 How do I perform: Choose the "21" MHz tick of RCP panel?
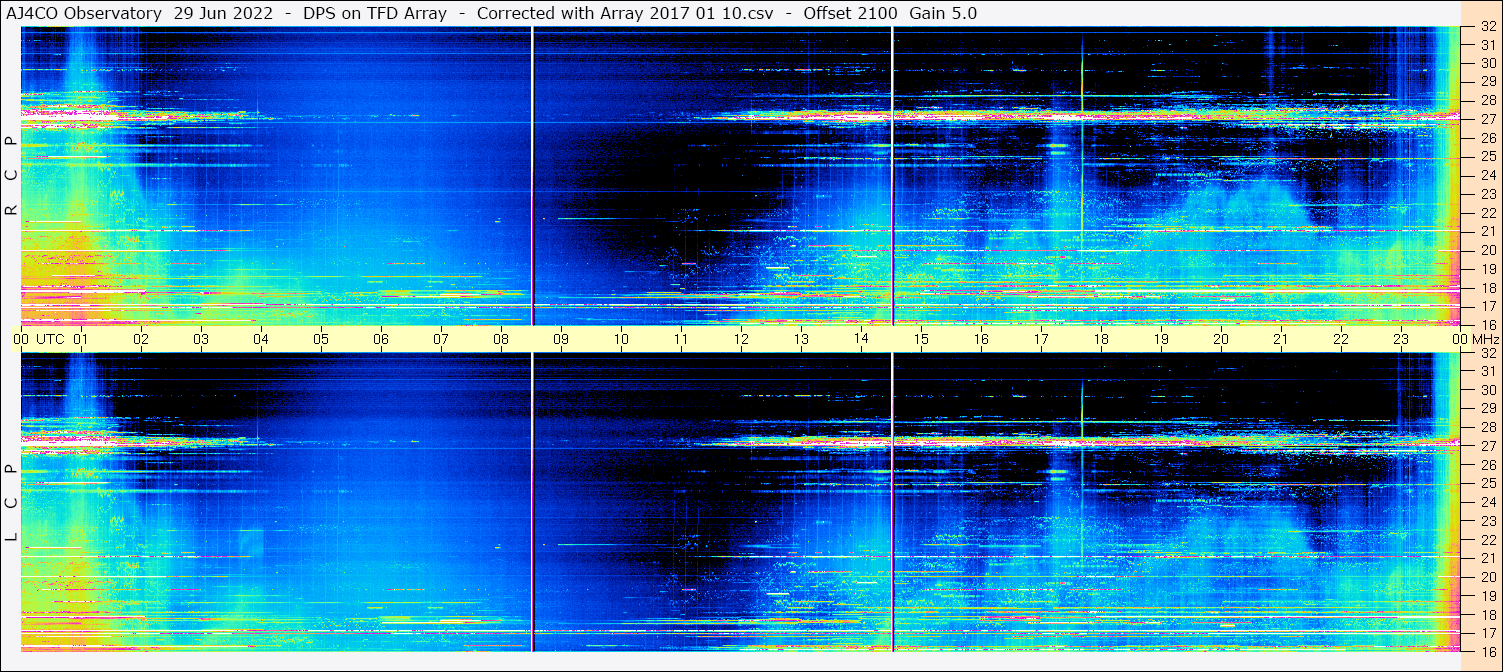pos(1487,231)
